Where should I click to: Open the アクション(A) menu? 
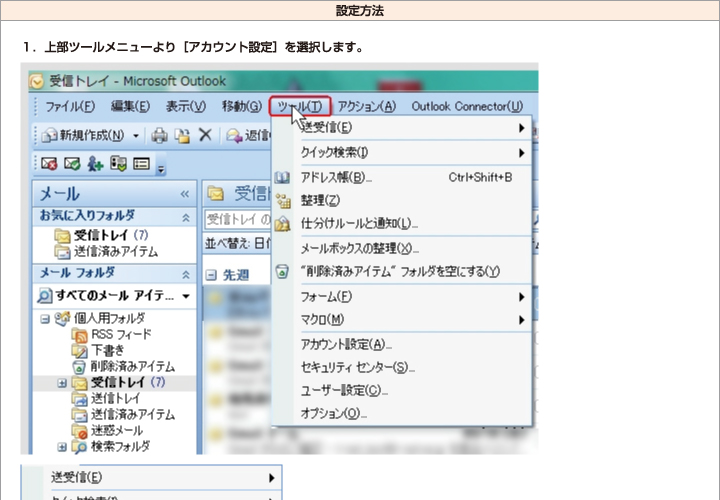click(367, 107)
